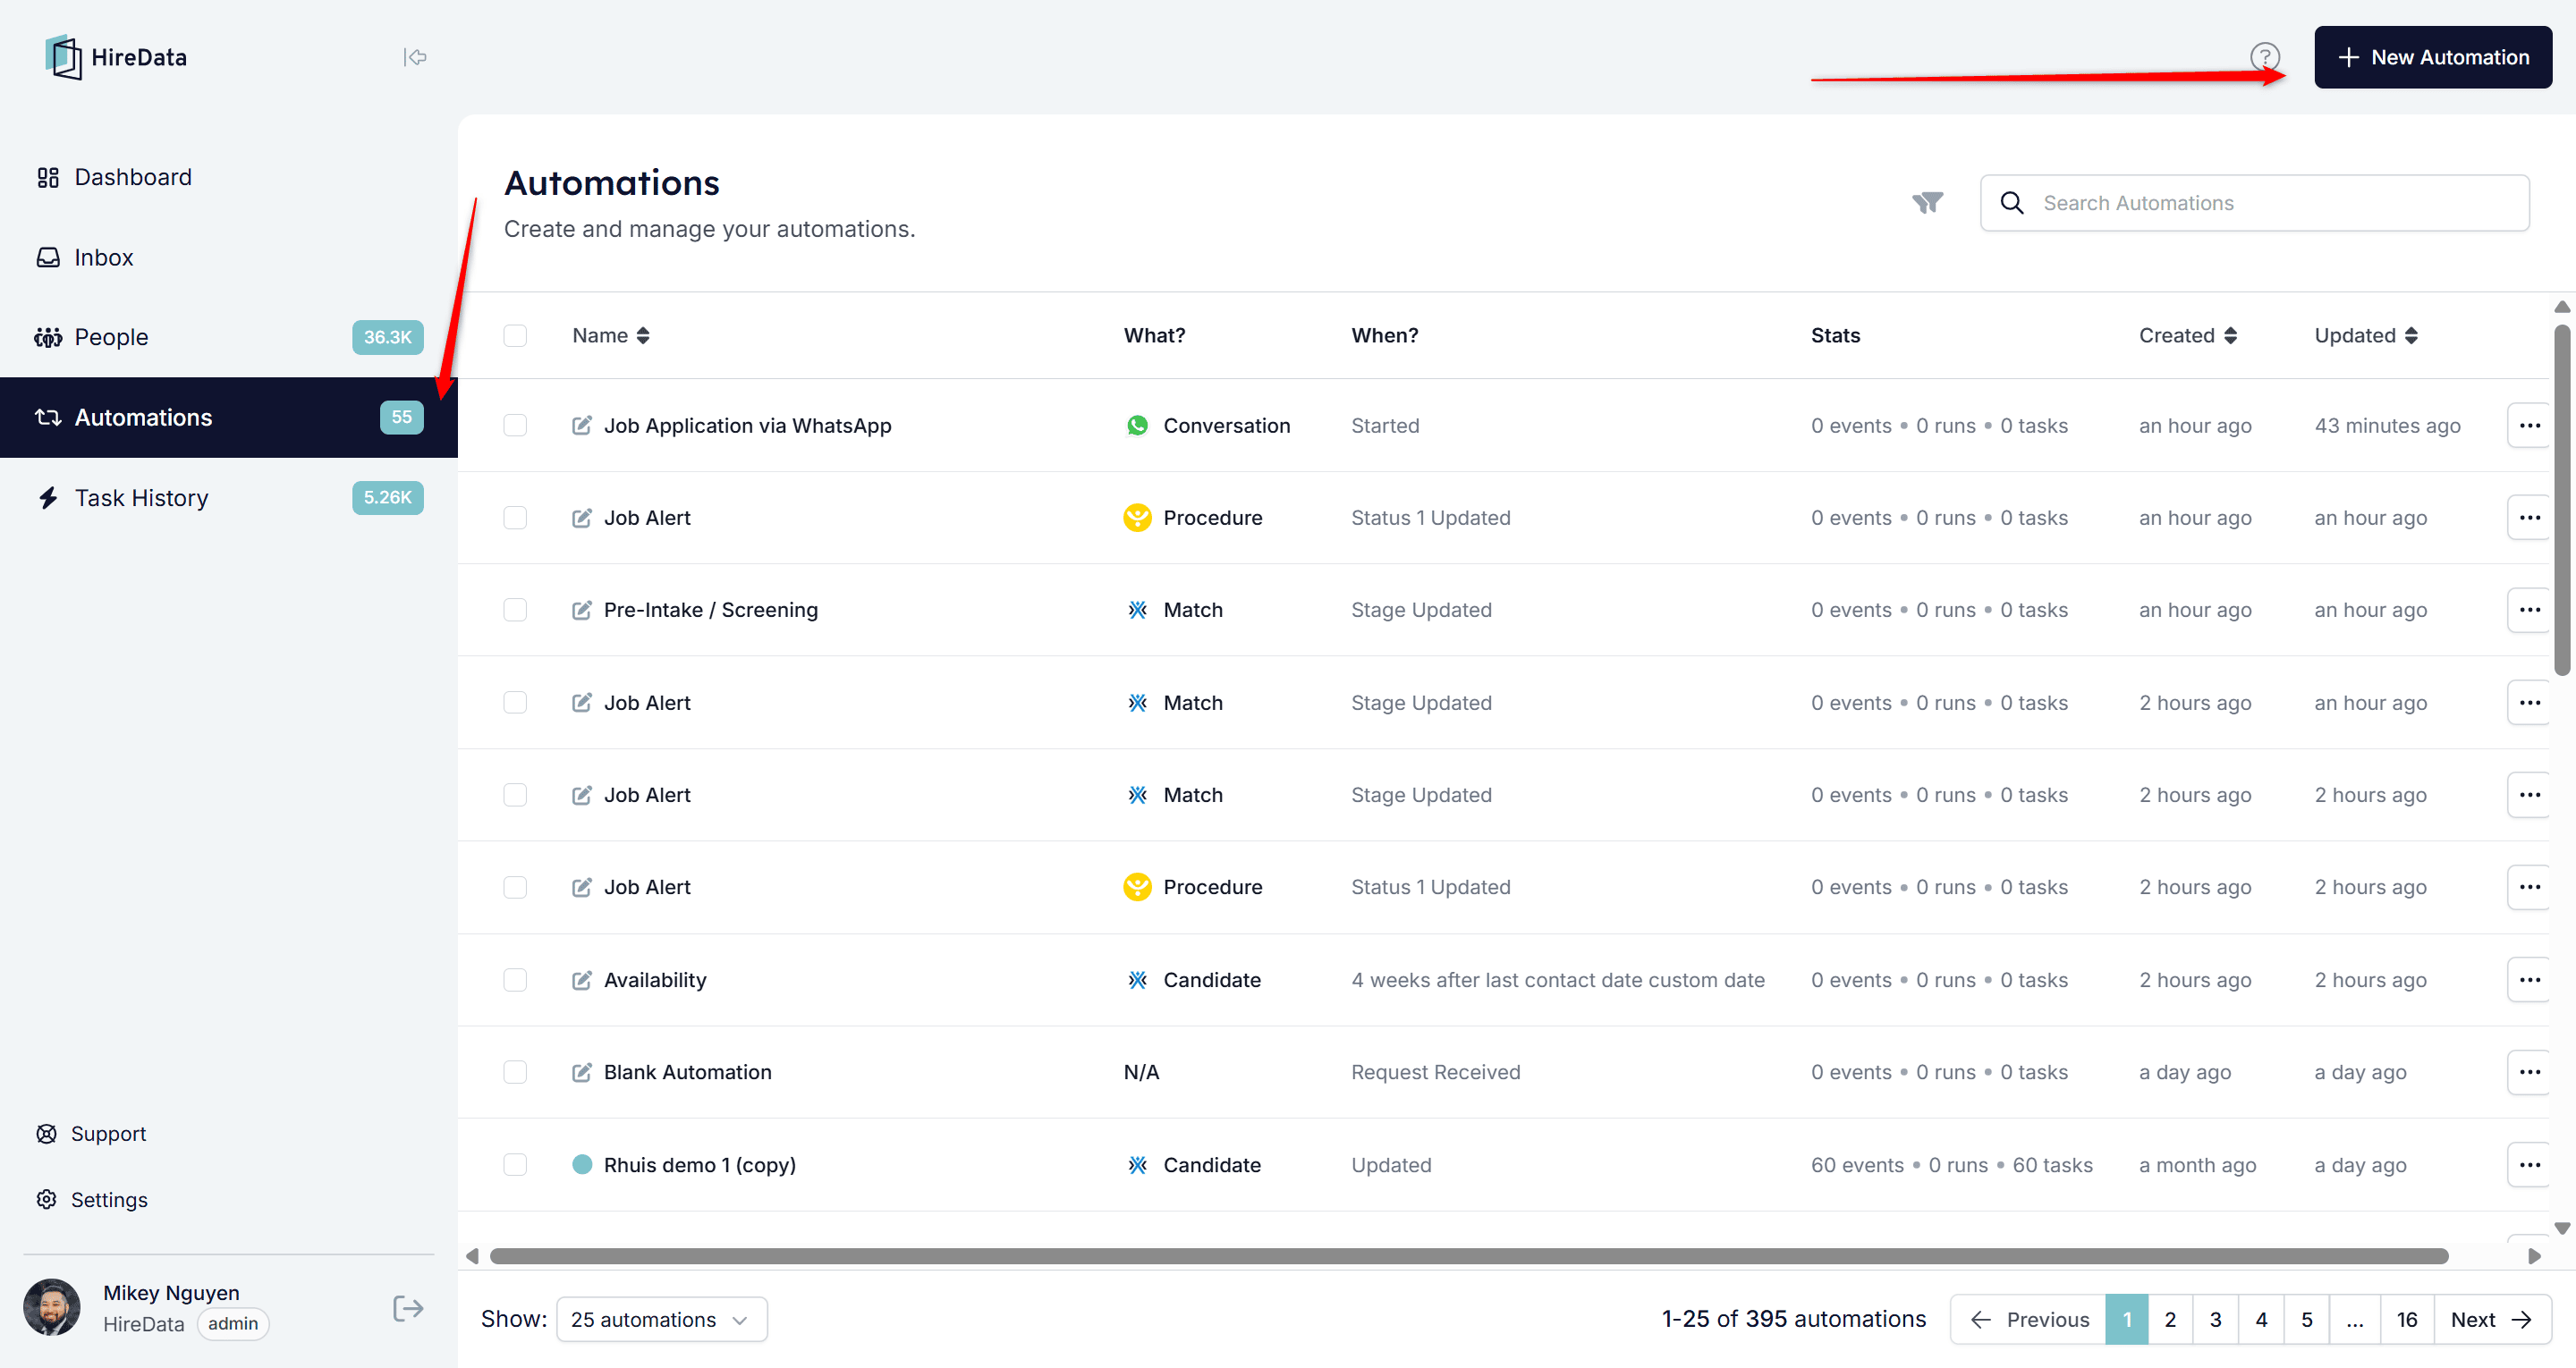
Task: Open more options for Job Application via WhatsApp
Action: [x=2529, y=425]
